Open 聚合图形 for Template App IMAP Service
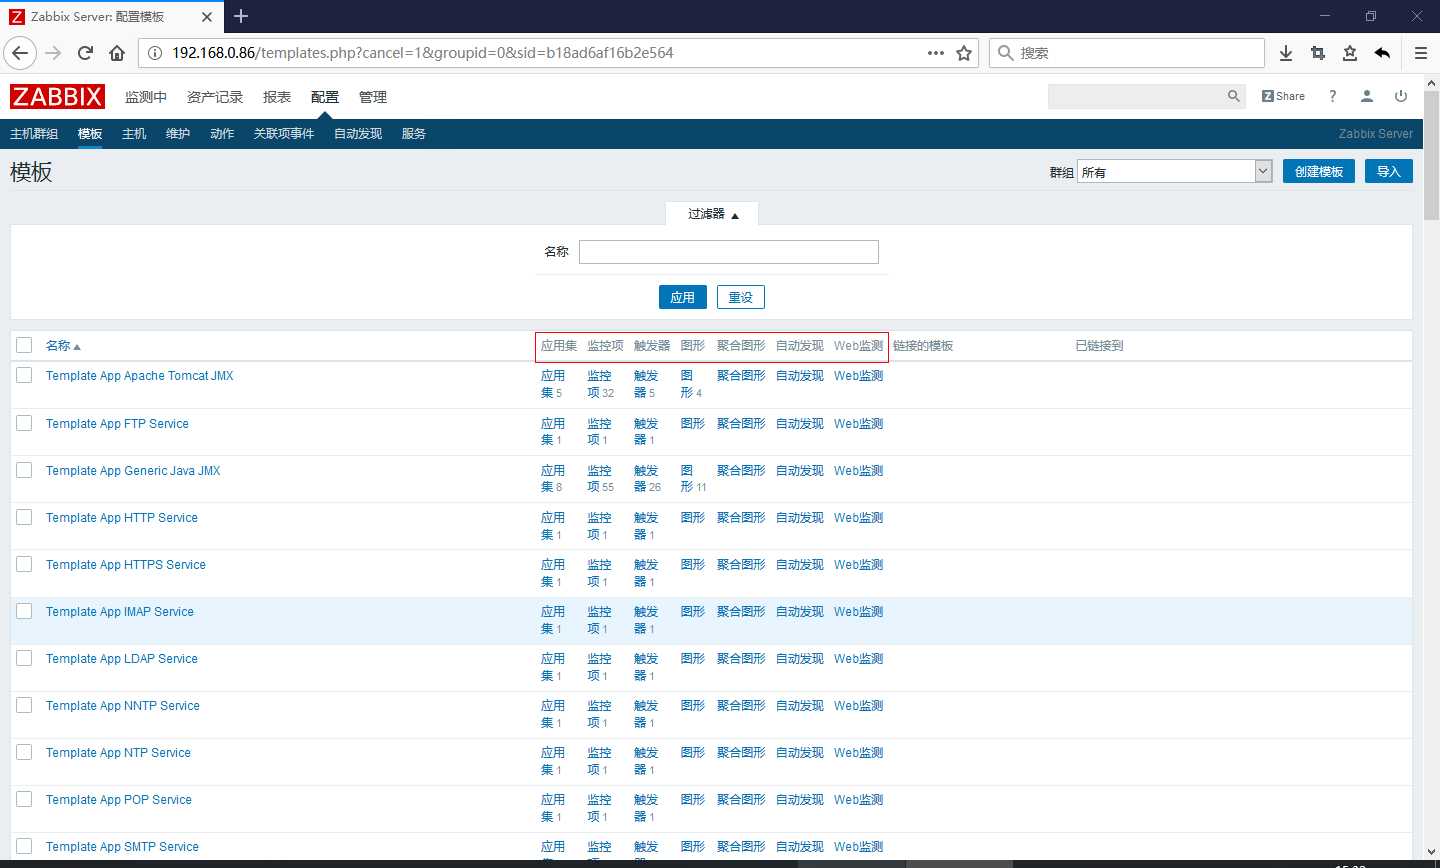Viewport: 1440px width, 868px height. (741, 612)
